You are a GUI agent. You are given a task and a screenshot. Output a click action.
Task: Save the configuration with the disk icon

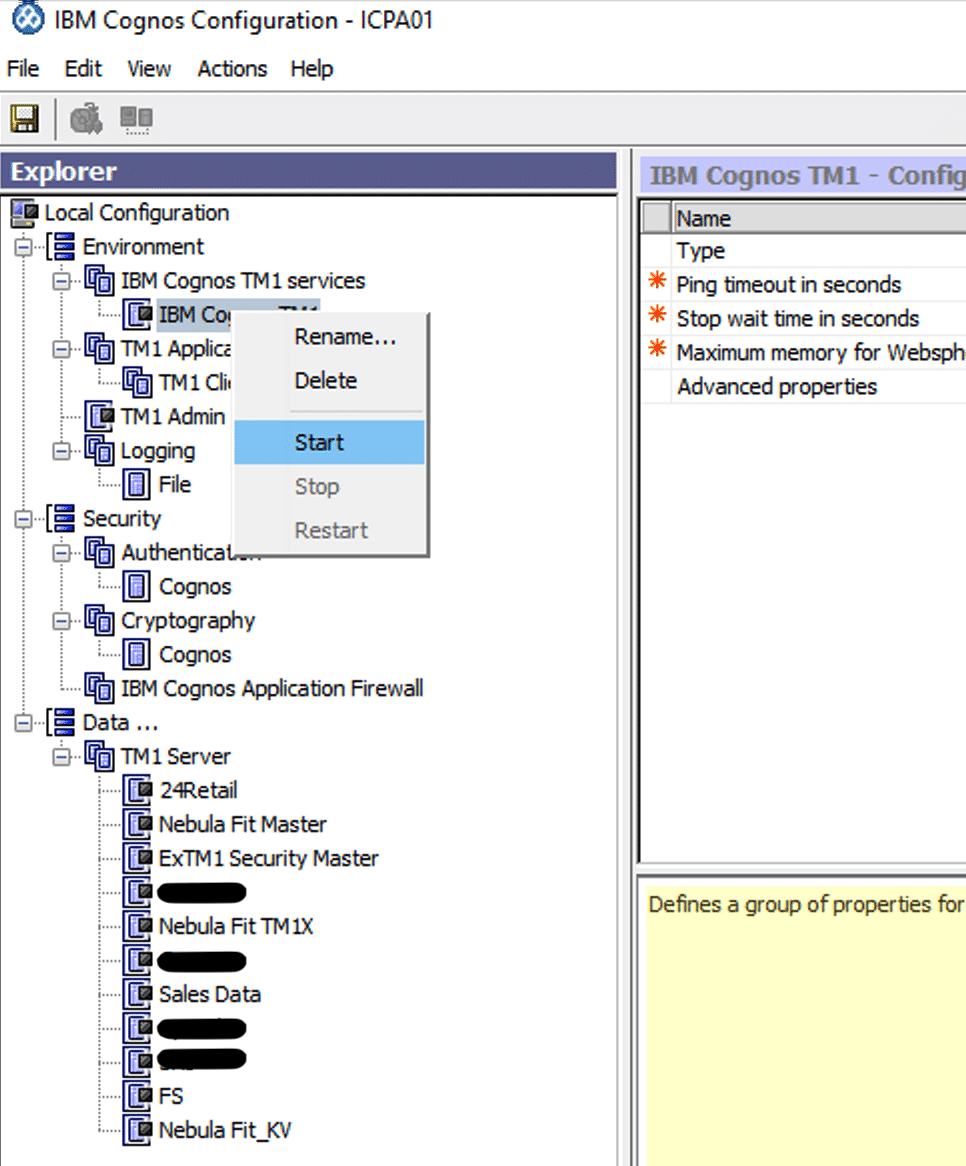coord(26,119)
